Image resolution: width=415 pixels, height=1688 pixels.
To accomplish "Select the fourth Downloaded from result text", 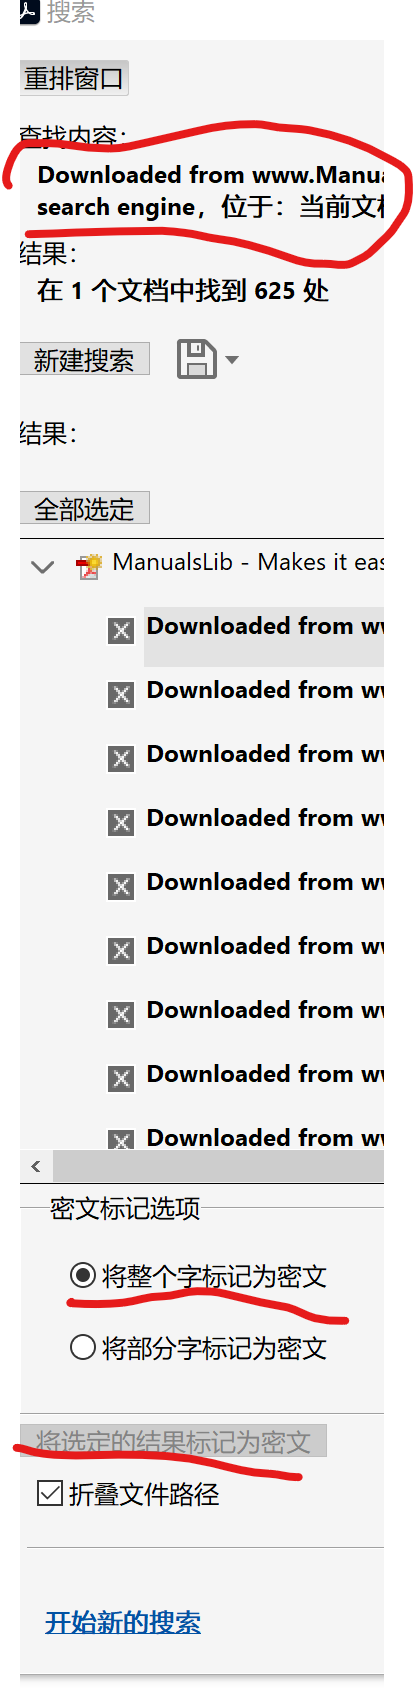I will point(265,819).
